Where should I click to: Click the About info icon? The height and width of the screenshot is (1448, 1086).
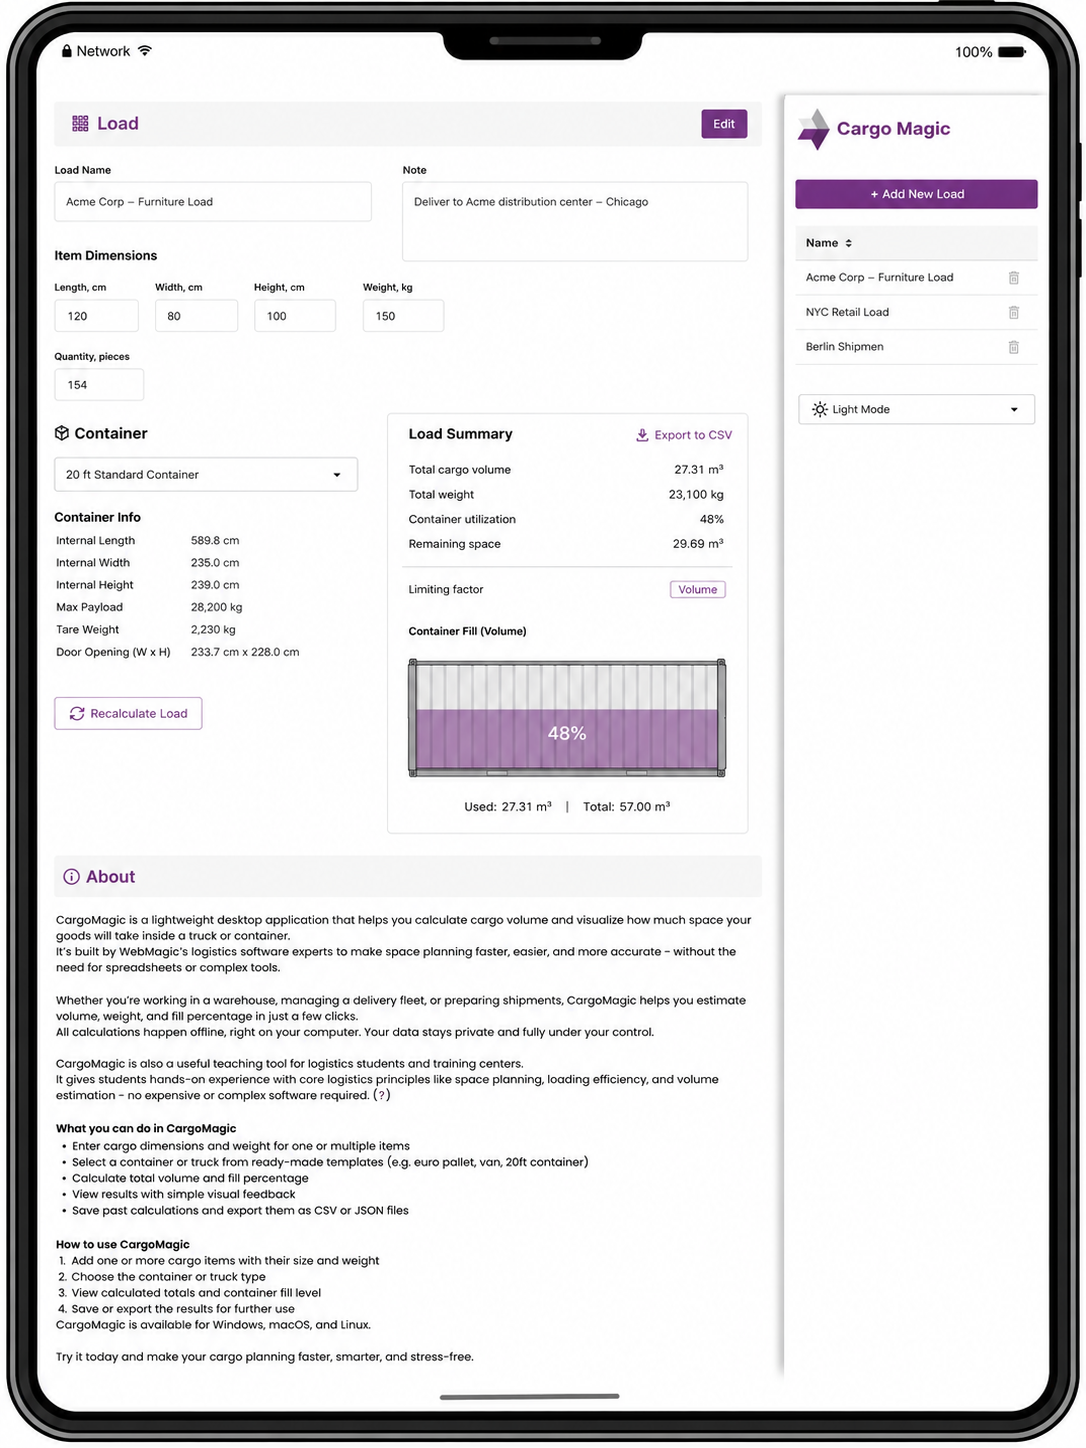(x=71, y=877)
